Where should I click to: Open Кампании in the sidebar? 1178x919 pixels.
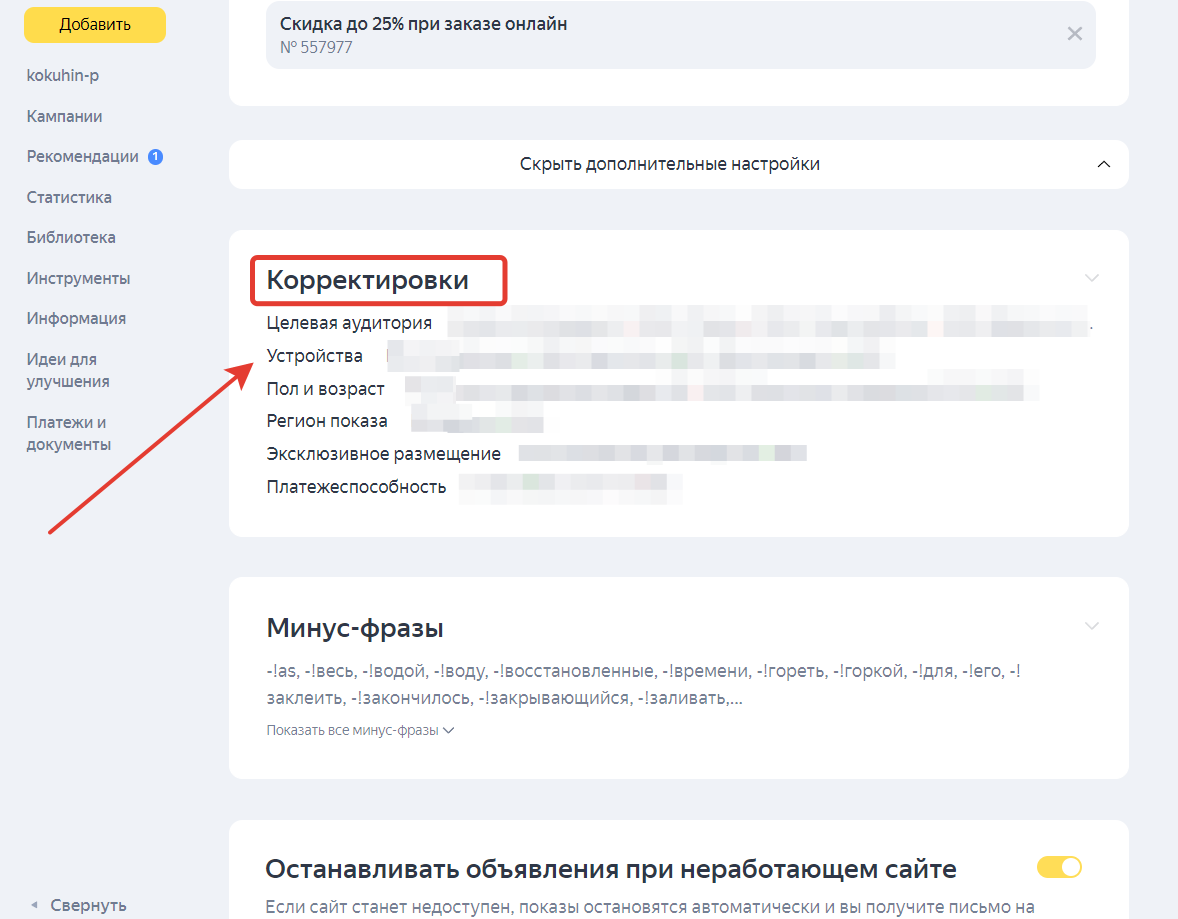click(x=64, y=116)
